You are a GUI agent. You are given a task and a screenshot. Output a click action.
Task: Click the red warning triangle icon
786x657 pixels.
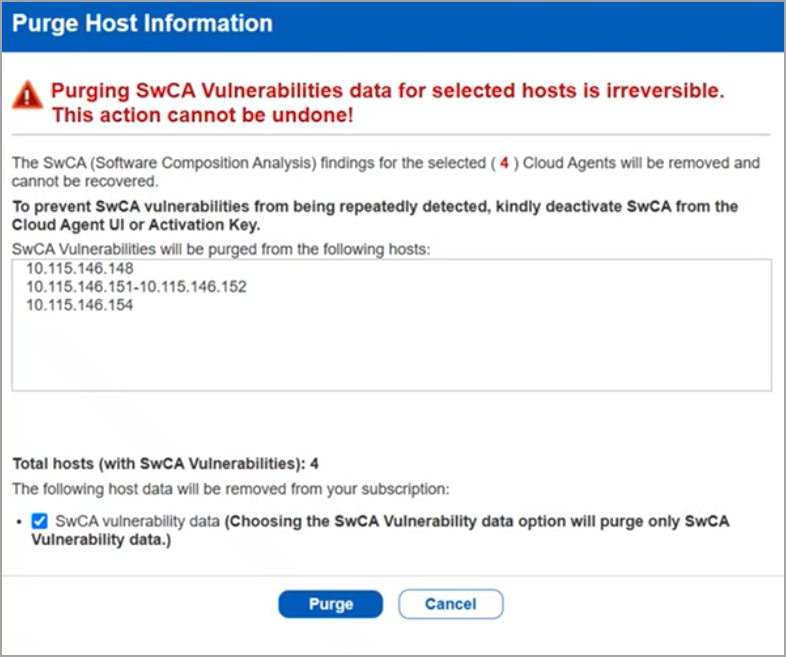click(28, 96)
